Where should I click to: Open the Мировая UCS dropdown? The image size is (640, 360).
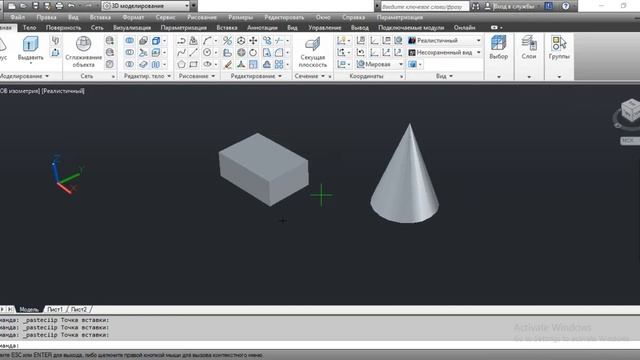pos(380,64)
